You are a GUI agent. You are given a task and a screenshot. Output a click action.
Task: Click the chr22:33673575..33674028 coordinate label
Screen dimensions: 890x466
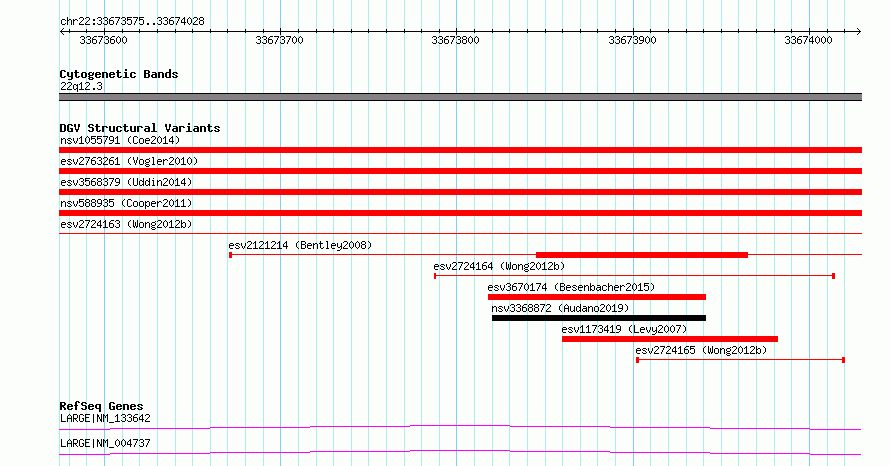(x=132, y=21)
